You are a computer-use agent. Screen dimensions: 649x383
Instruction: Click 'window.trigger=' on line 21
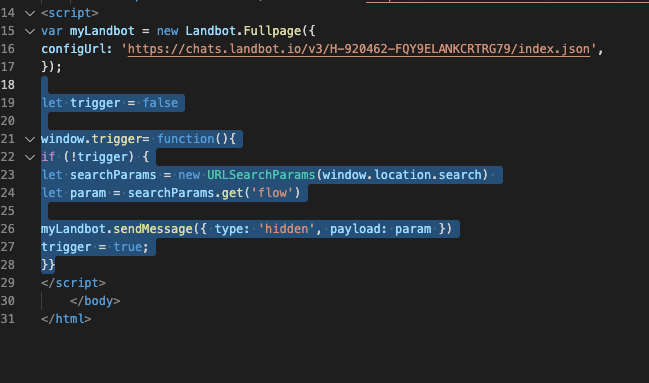(95, 139)
